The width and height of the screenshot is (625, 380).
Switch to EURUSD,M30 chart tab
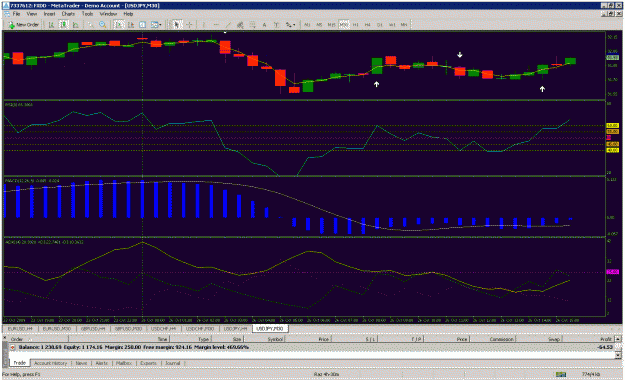click(57, 329)
